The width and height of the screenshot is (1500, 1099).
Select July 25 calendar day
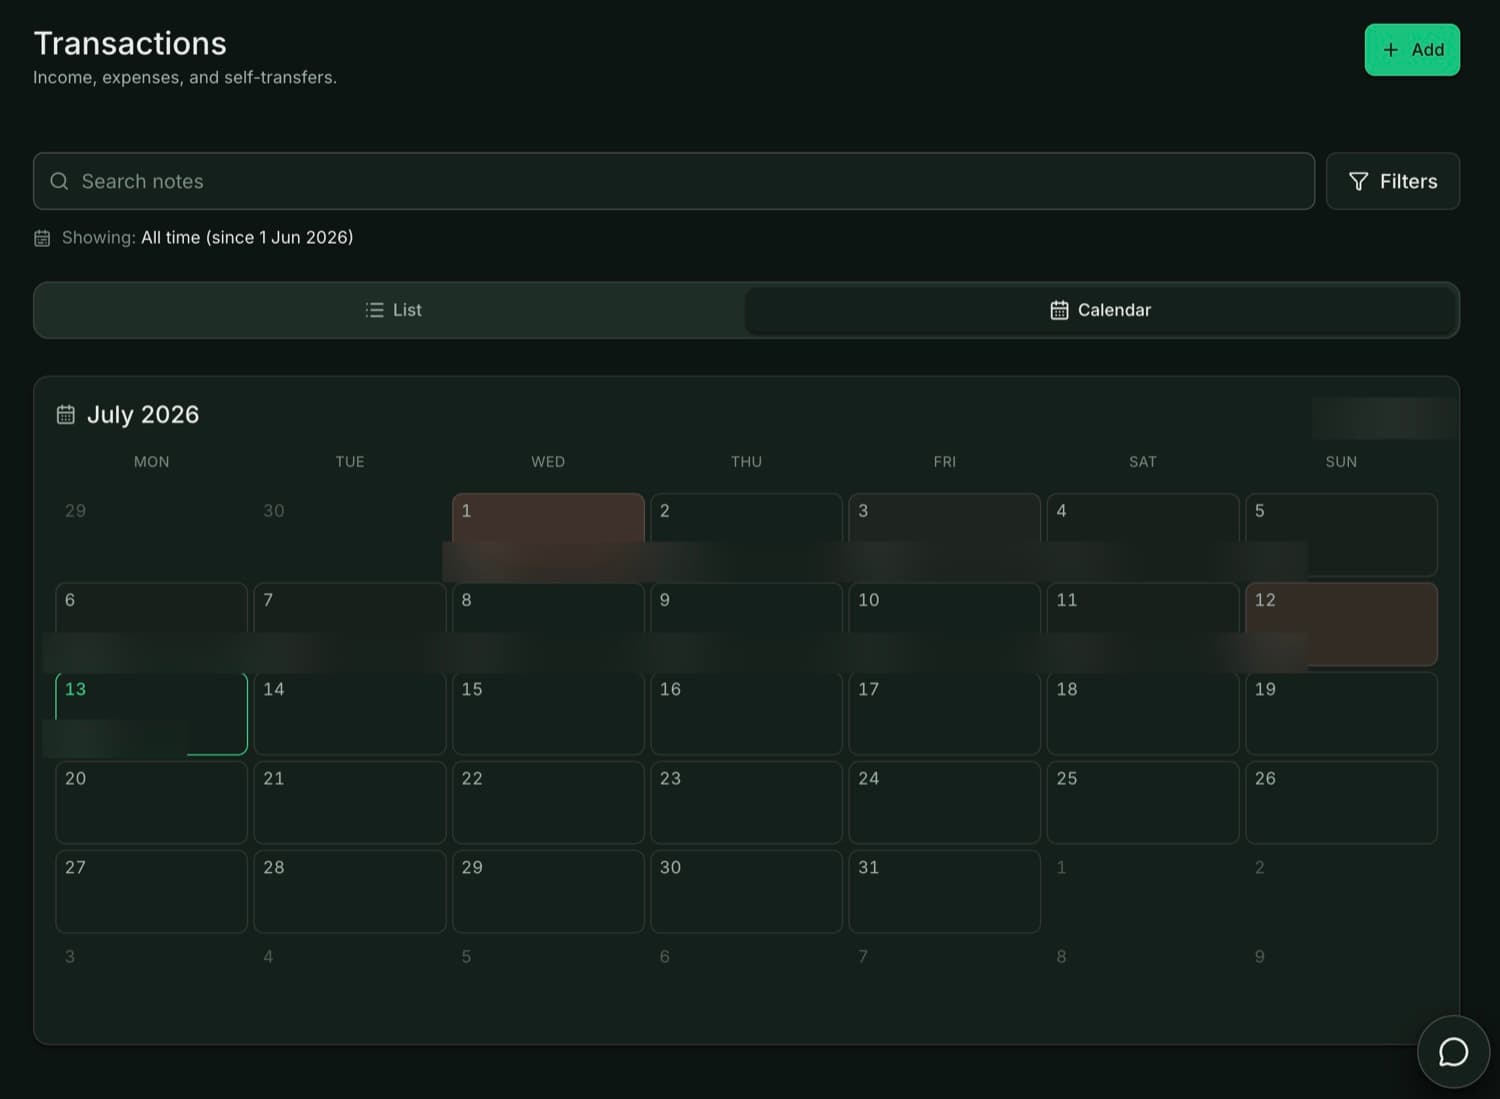[1143, 802]
